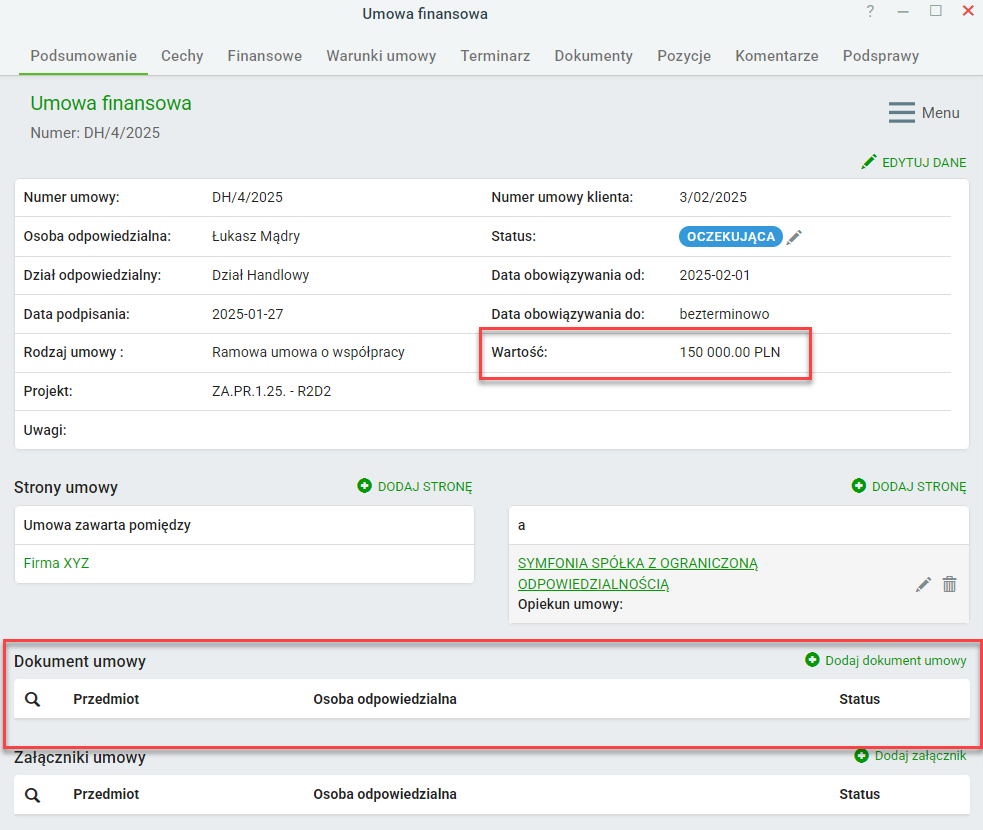This screenshot has width=983, height=830.
Task: Click the Dział Handlowy value
Action: (x=260, y=275)
